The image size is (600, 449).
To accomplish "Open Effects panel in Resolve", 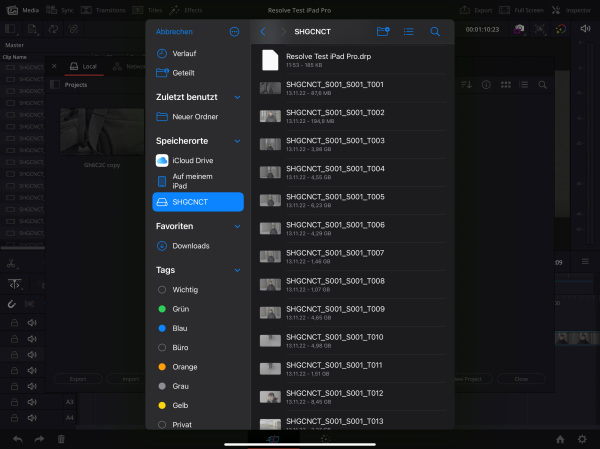I will point(186,10).
